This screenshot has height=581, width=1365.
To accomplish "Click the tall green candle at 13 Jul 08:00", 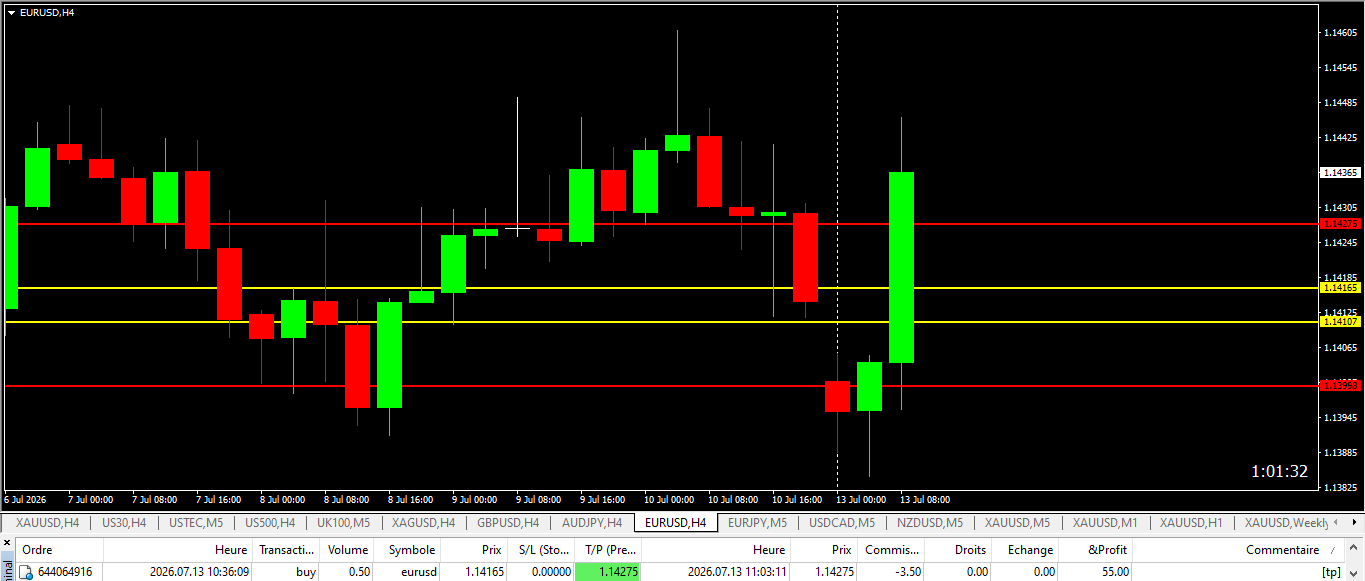I will click(901, 267).
